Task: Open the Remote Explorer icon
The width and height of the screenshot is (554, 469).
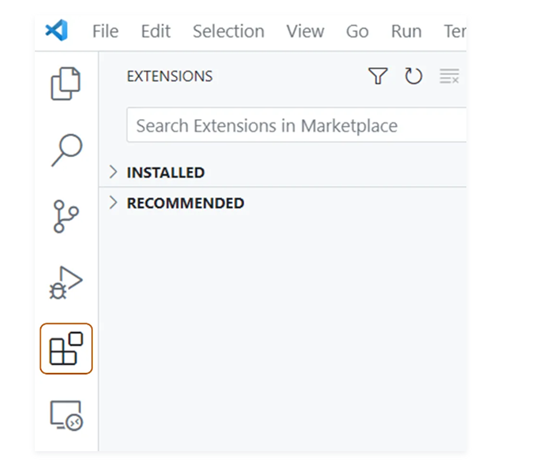Action: 66,415
